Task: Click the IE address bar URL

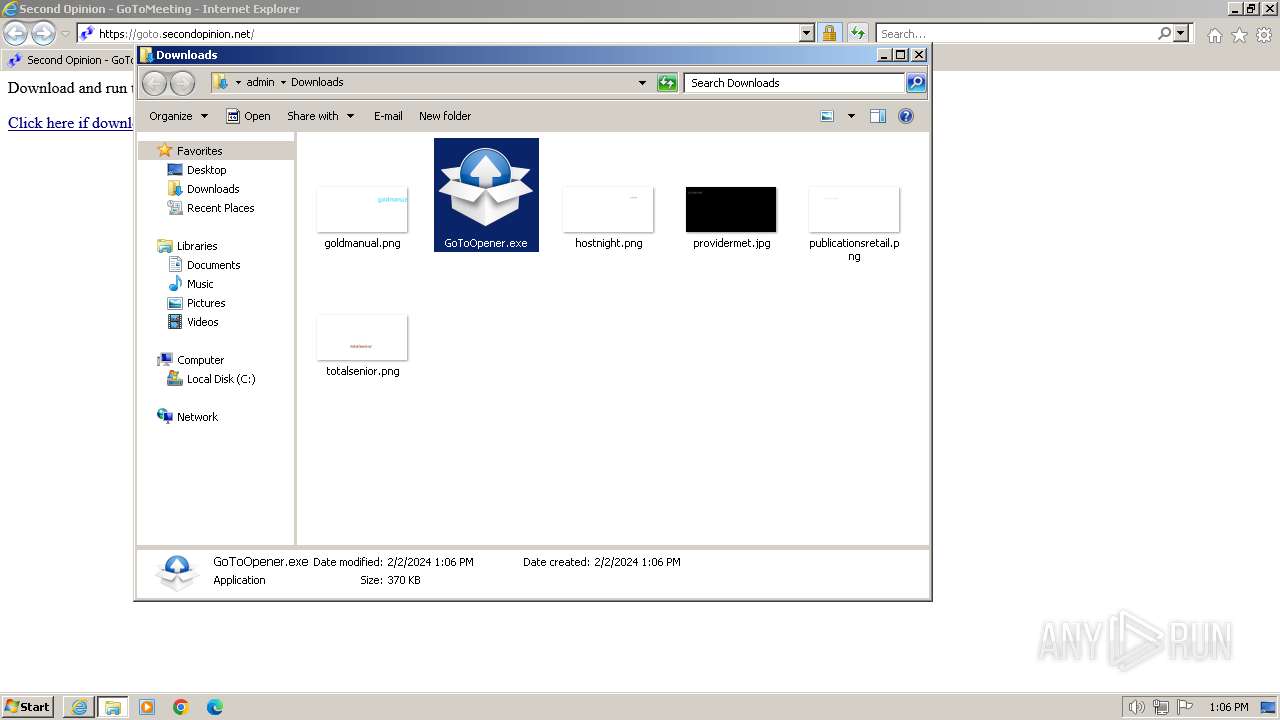Action: coord(176,34)
